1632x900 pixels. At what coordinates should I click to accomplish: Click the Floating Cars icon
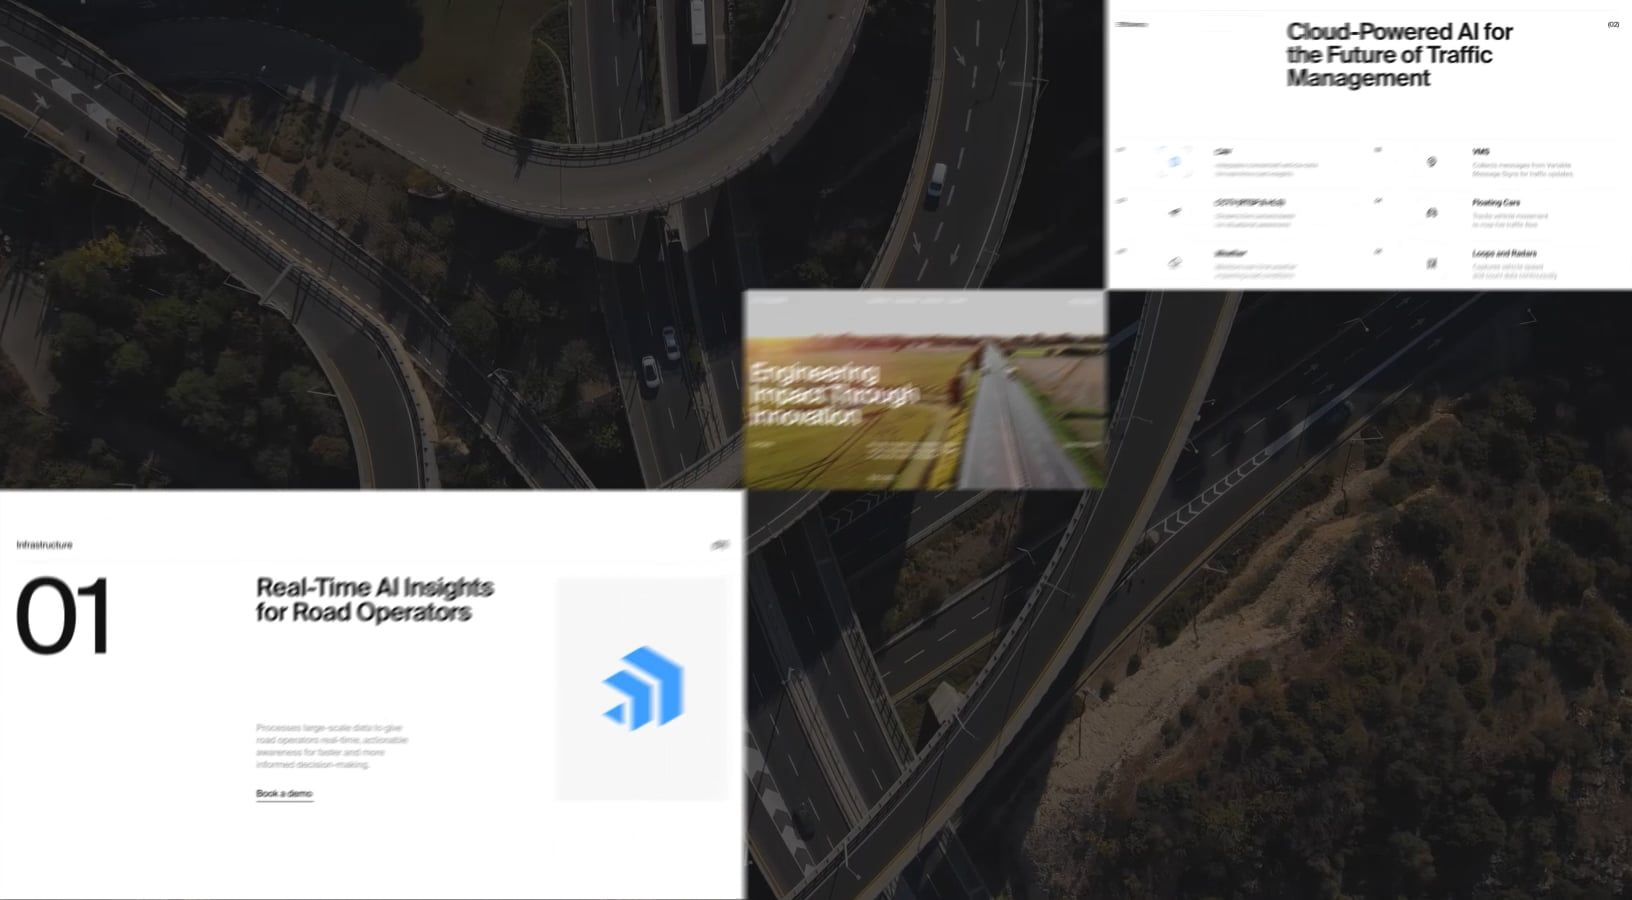tap(1431, 212)
